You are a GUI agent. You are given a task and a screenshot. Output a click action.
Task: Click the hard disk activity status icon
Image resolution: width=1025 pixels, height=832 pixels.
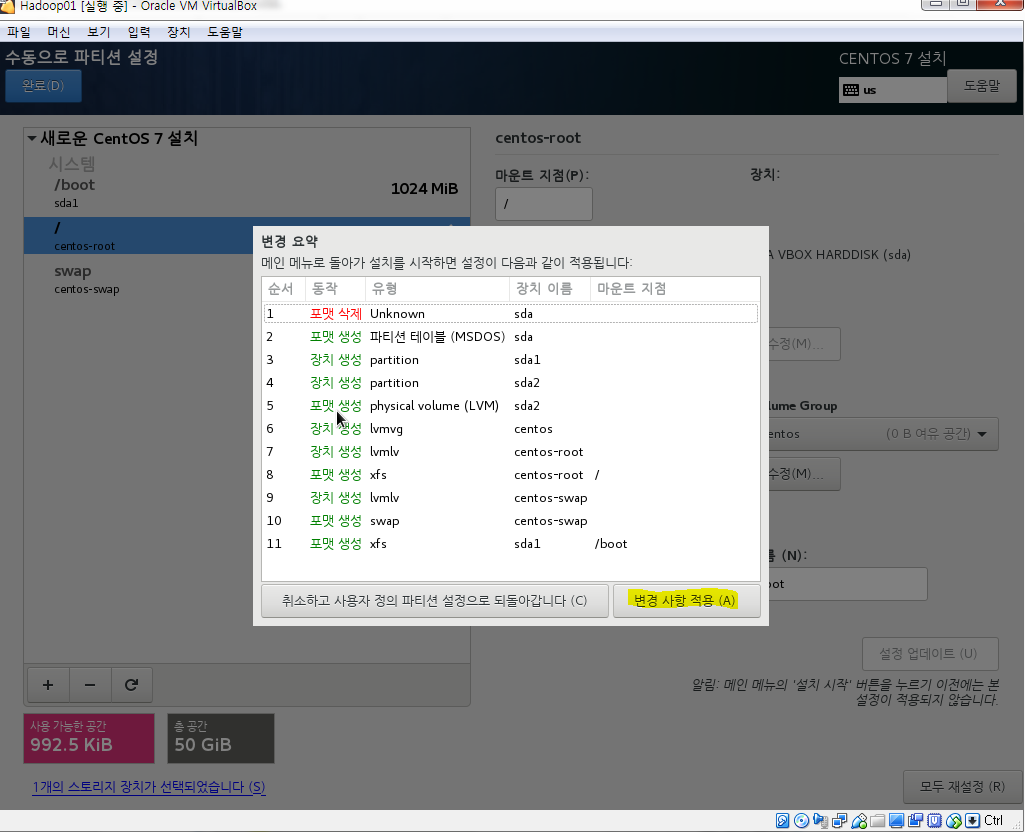pos(782,821)
